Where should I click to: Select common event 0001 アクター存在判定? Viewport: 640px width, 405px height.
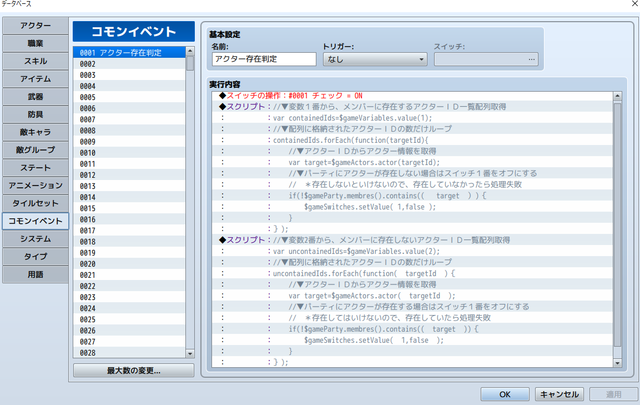click(129, 53)
